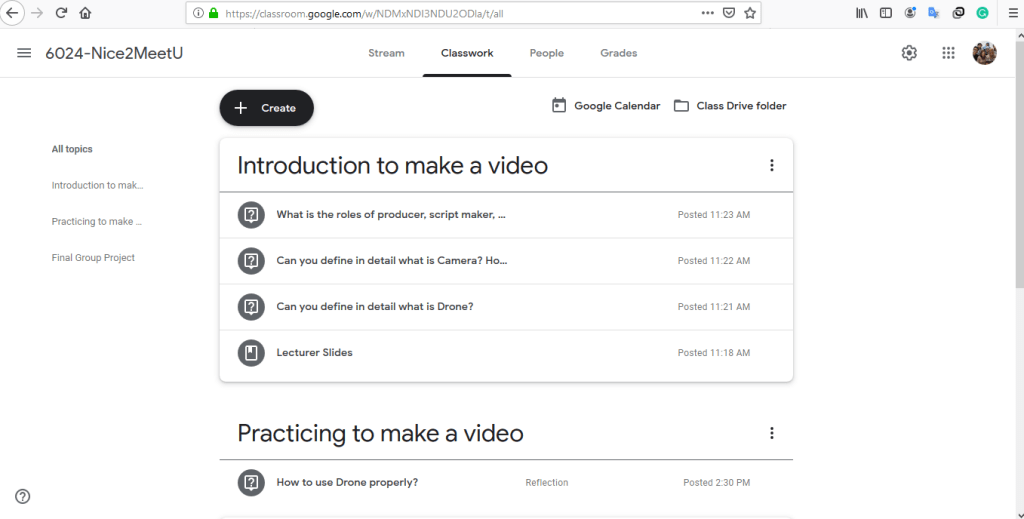
Task: Go to the Grades tab
Action: (618, 53)
